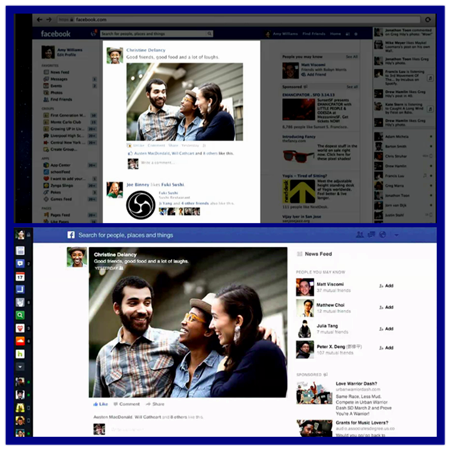This screenshot has height=450, width=450.
Task: Open Love Warrior Dash? sponsored ad
Action: click(x=356, y=384)
